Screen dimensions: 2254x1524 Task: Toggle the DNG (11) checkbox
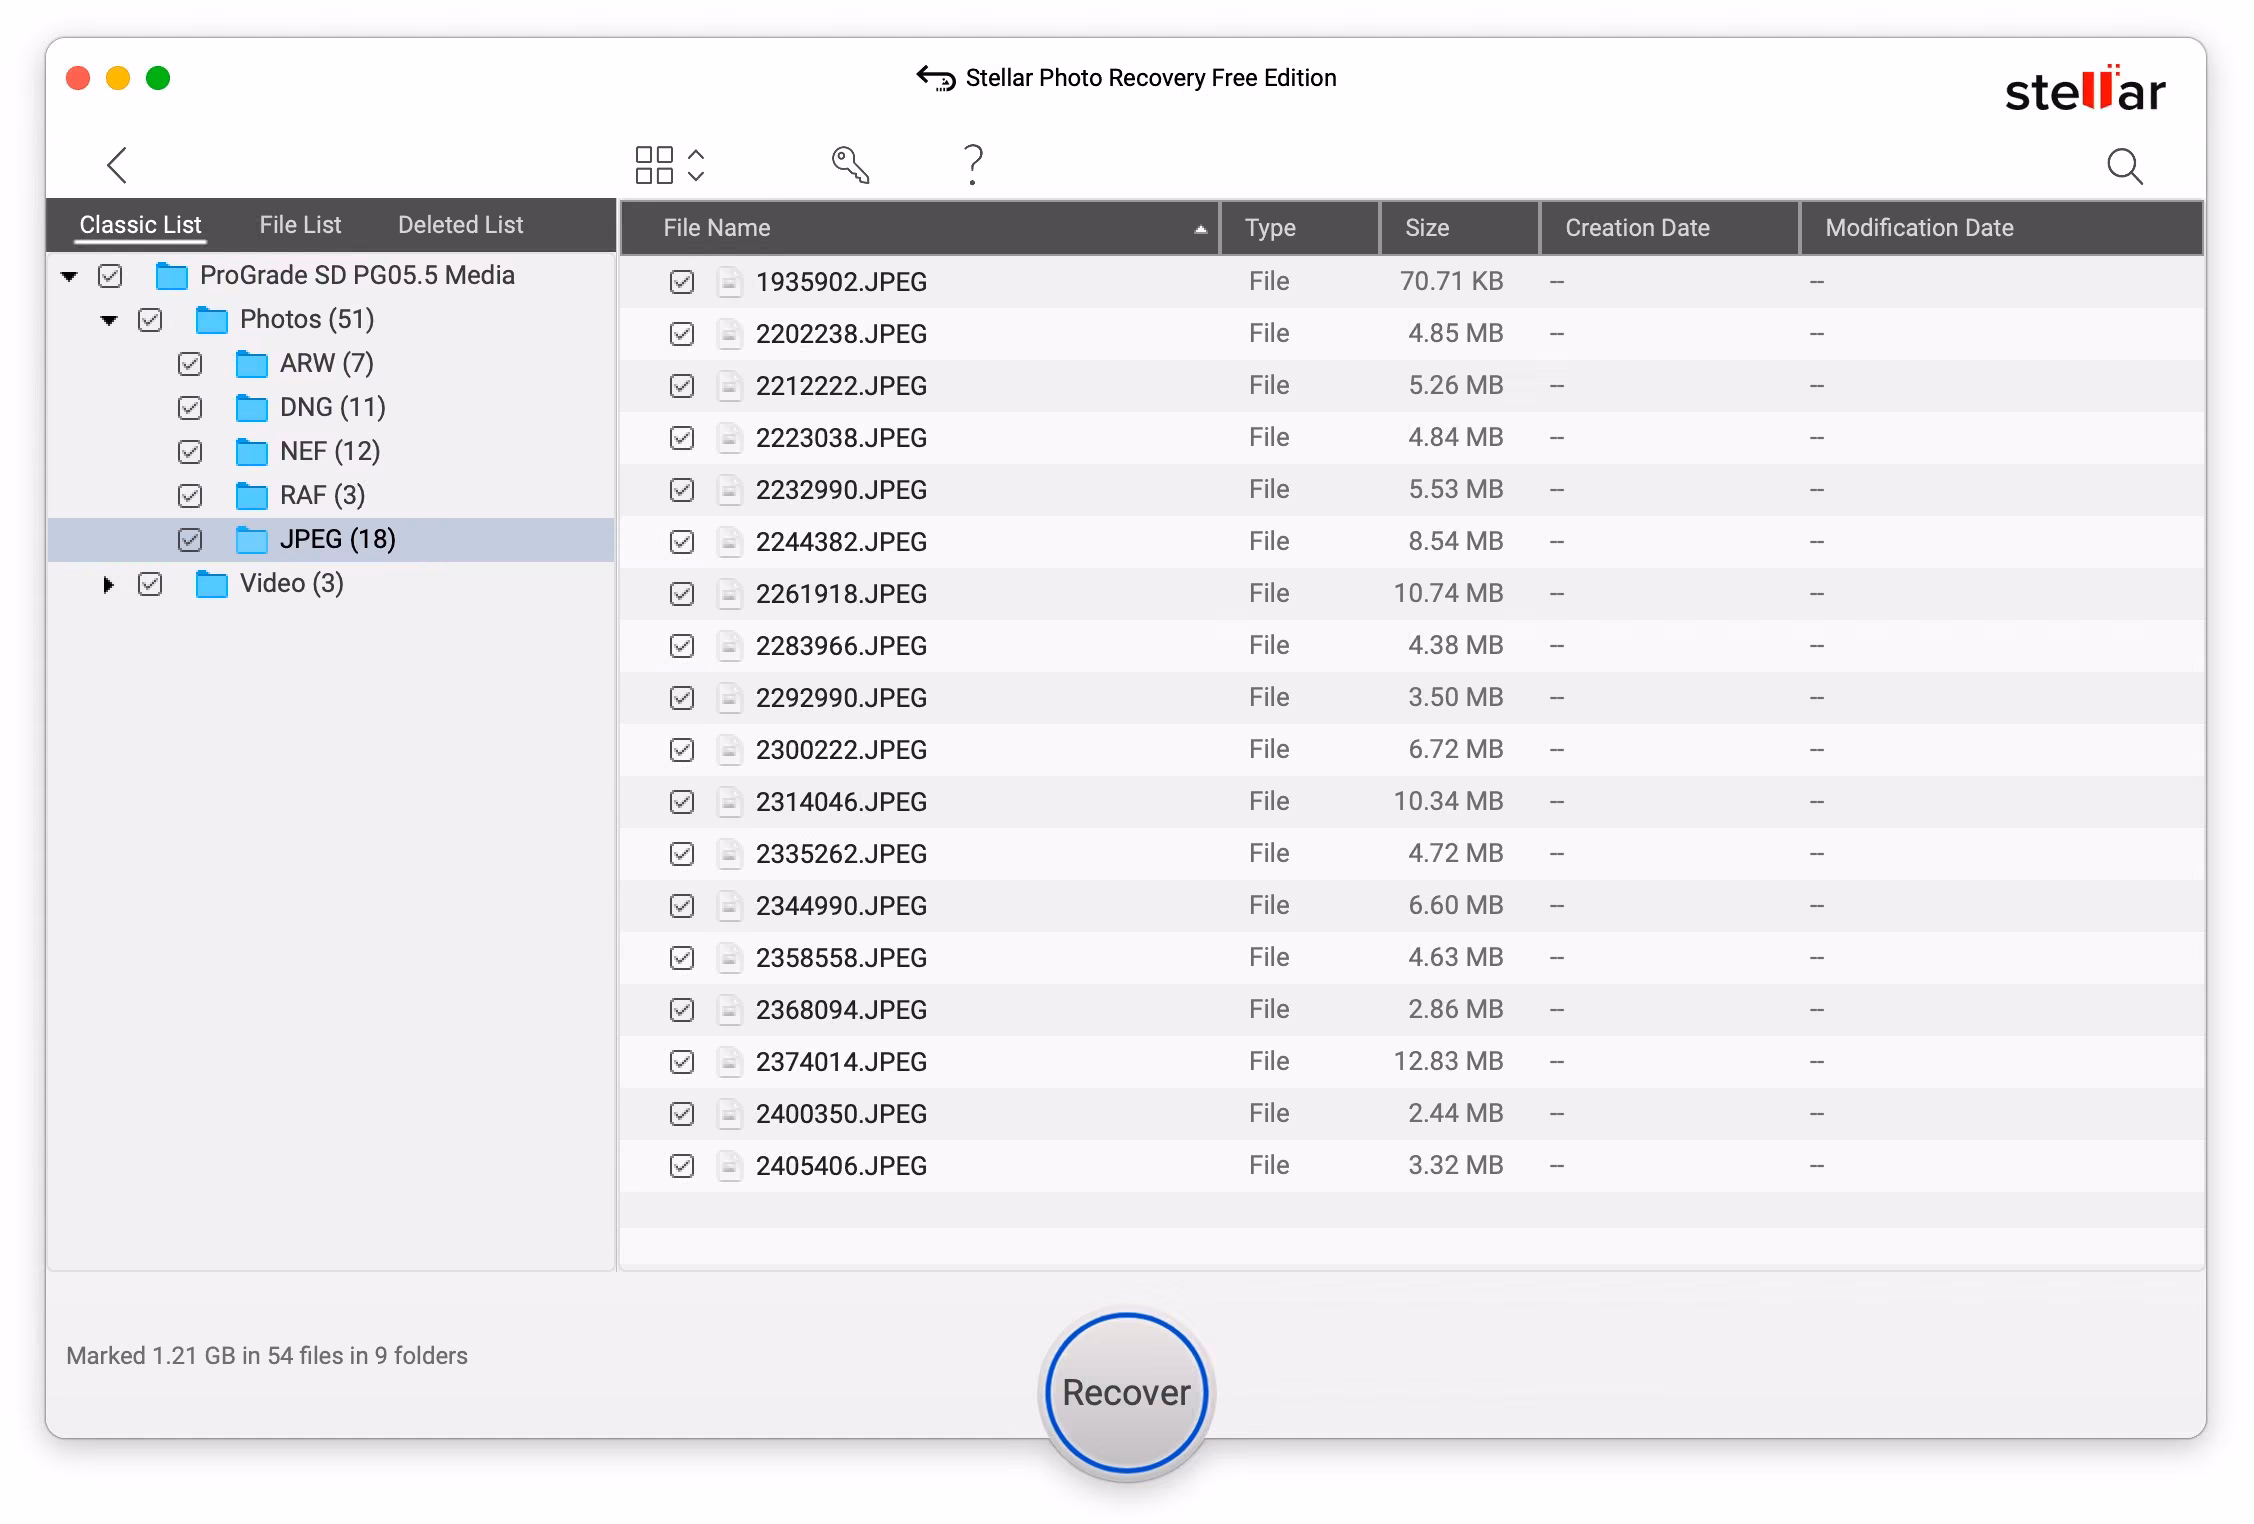tap(190, 408)
